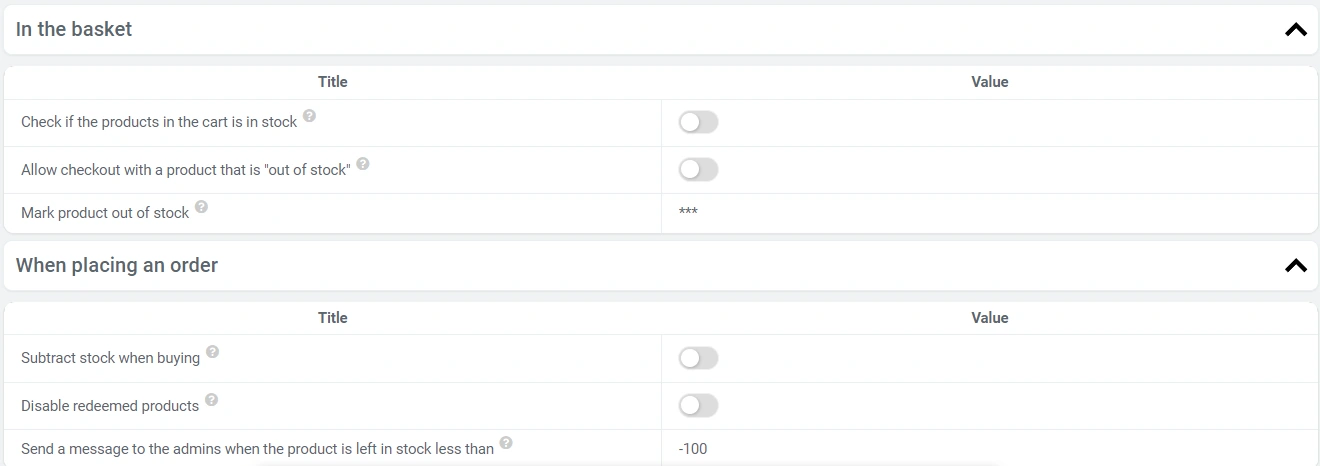Click the "When placing an order" heading
The image size is (1320, 466).
tap(117, 266)
